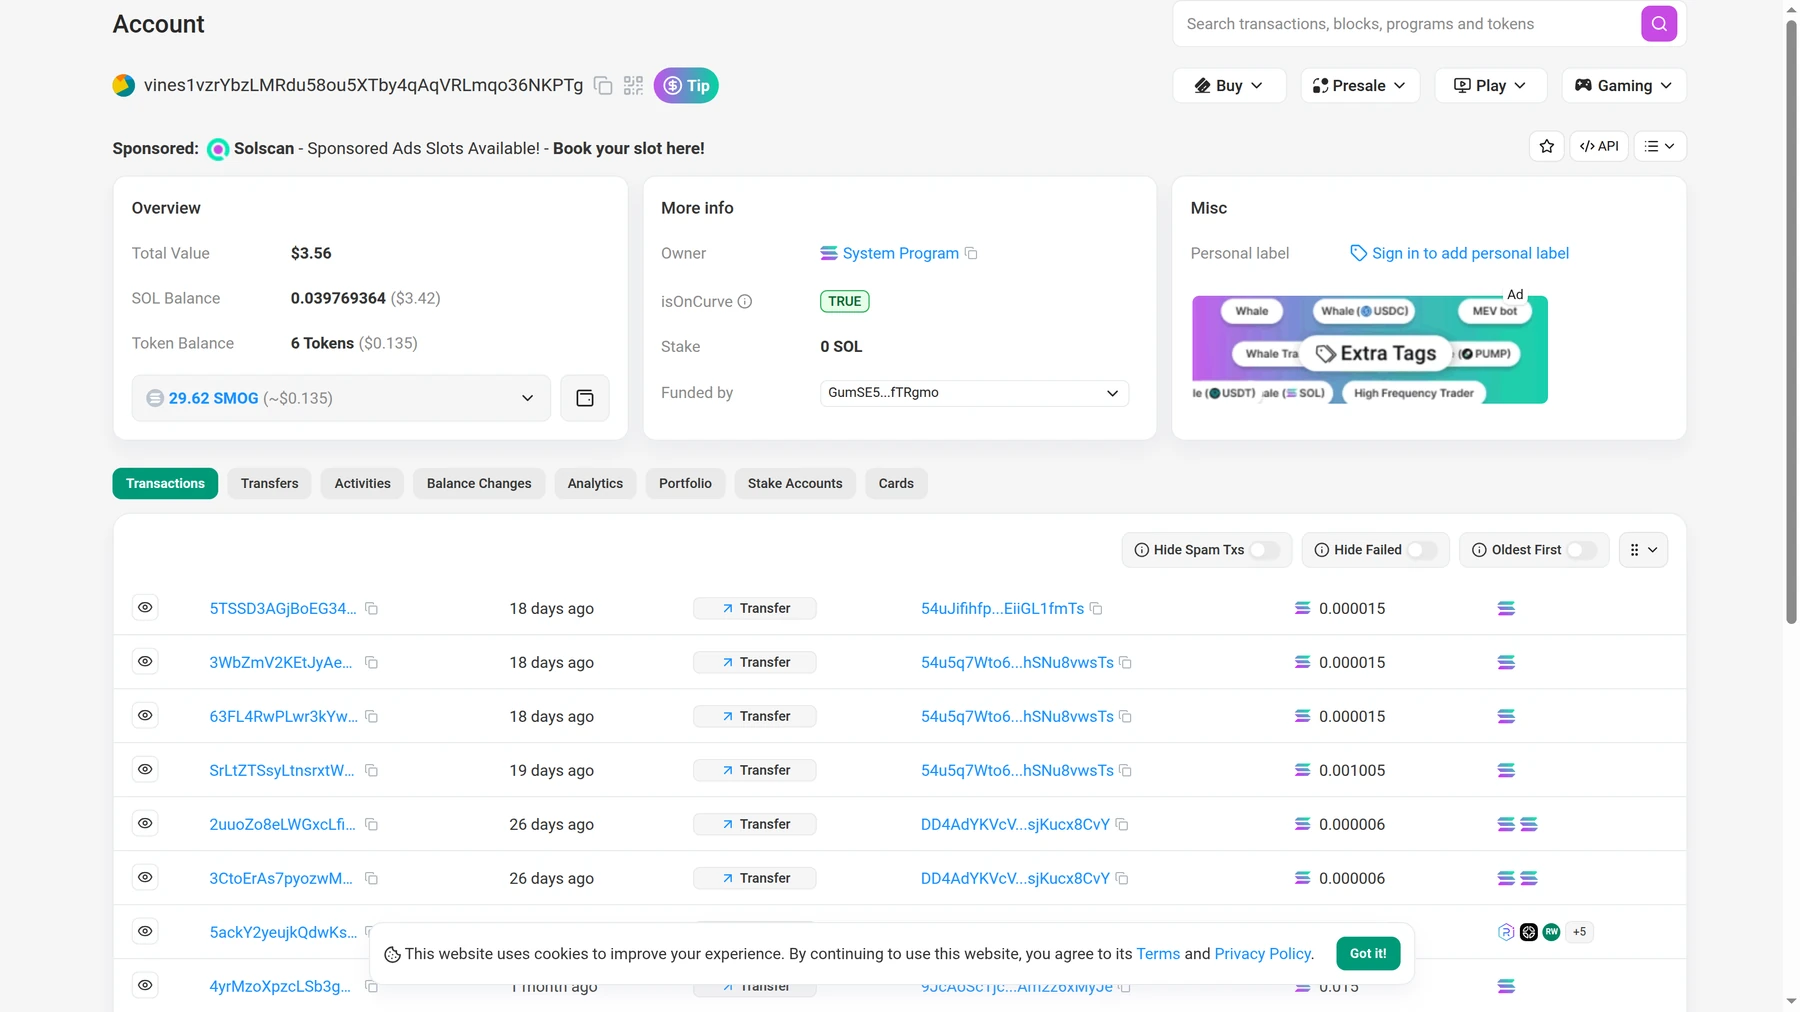This screenshot has width=1800, height=1012.
Task: Select the Transactions tab
Action: click(x=165, y=484)
